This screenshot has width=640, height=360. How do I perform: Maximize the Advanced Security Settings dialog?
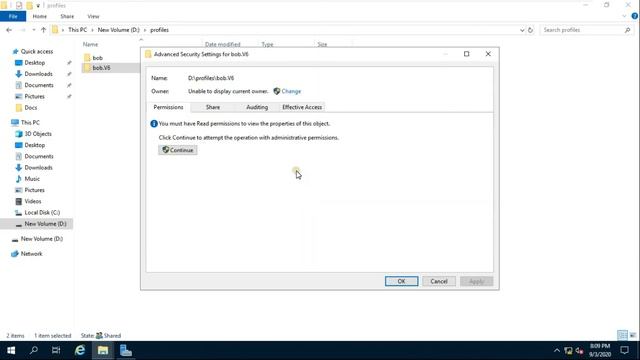click(467, 54)
